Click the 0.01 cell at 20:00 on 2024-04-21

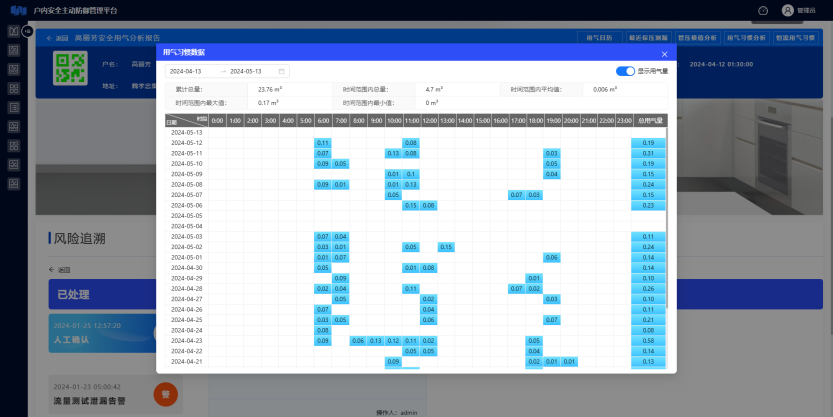(x=569, y=362)
